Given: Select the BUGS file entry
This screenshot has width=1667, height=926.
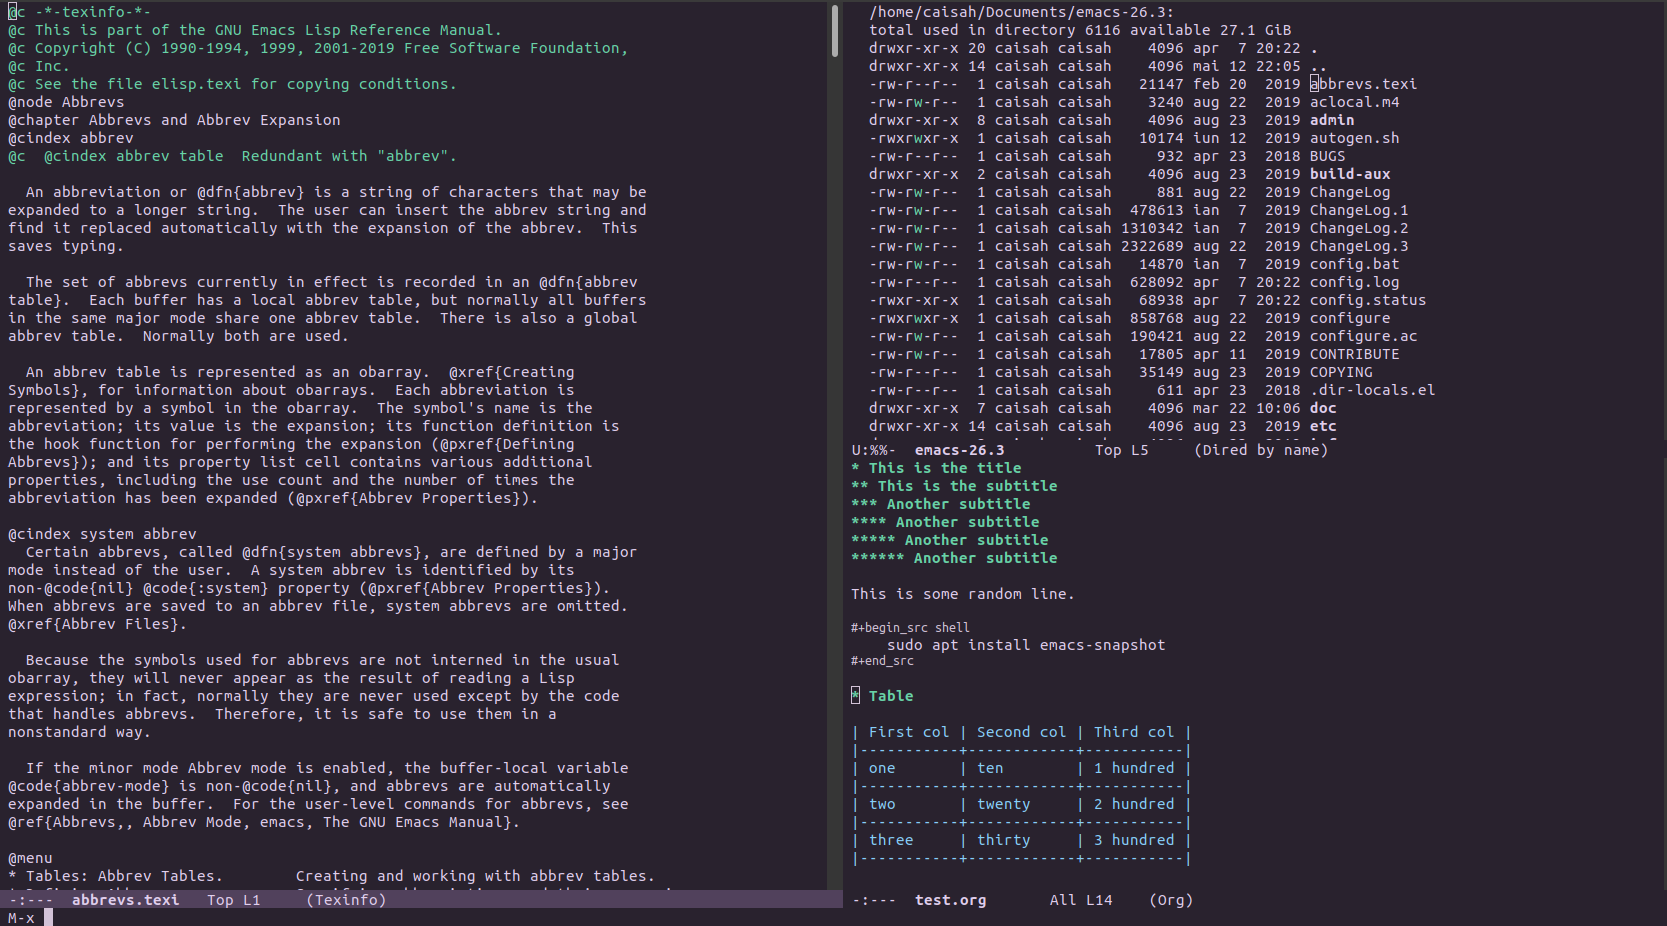Looking at the screenshot, I should coord(1327,156).
